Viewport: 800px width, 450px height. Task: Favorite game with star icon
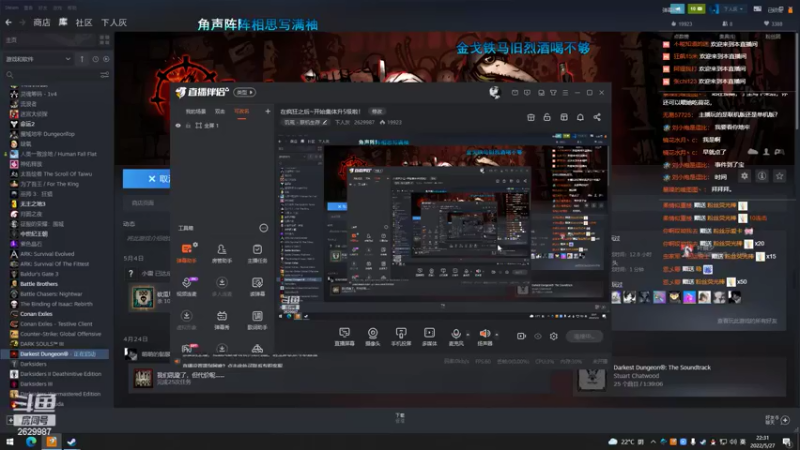tap(779, 176)
